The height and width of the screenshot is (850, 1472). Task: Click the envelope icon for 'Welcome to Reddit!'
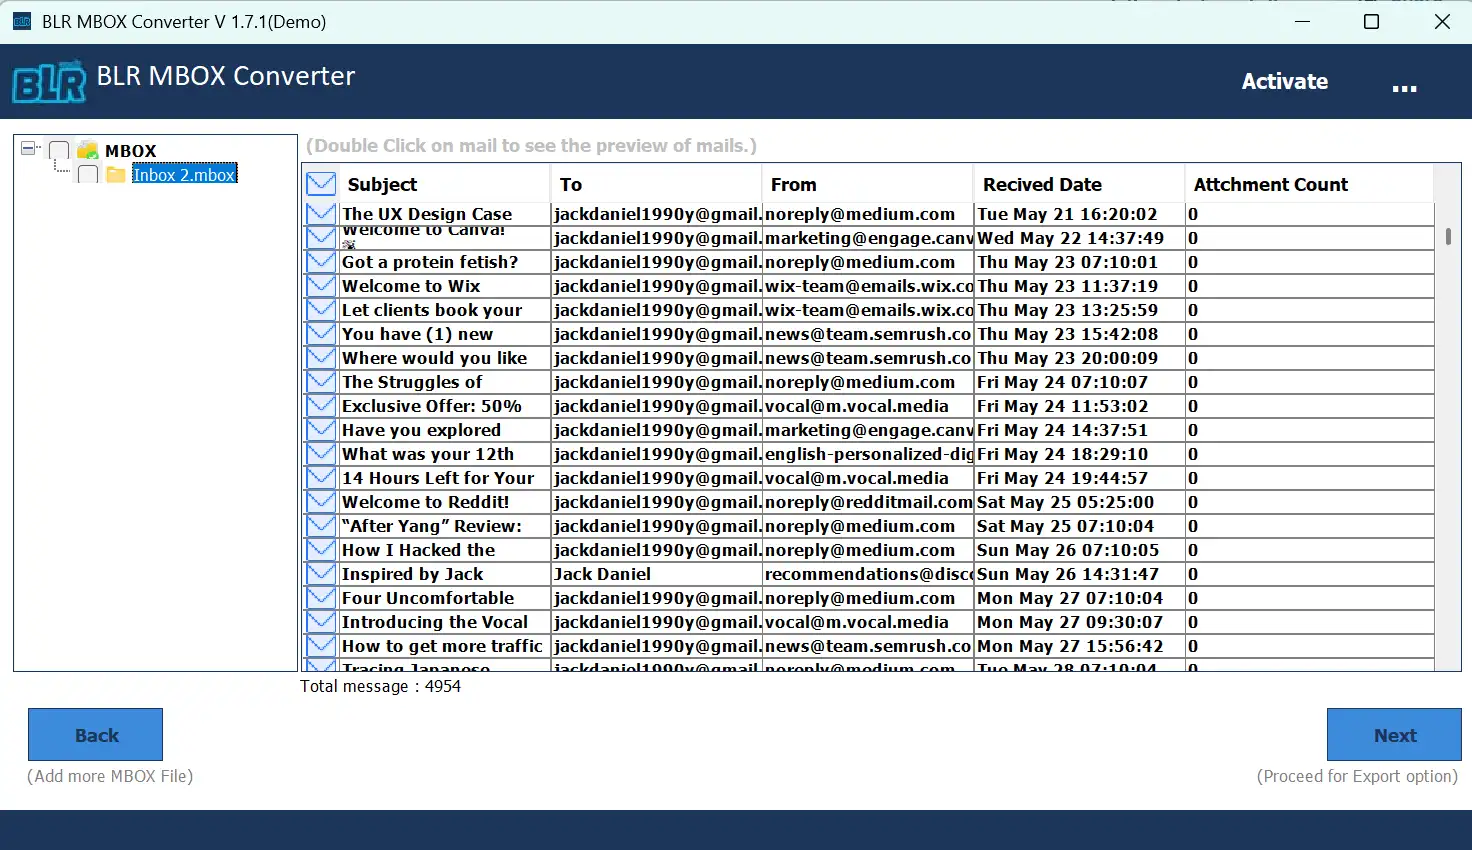point(320,502)
